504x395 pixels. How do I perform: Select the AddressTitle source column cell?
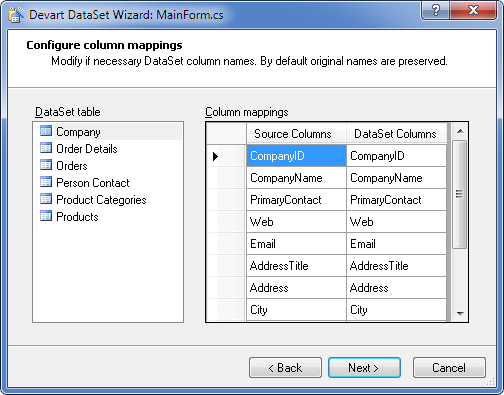[x=296, y=266]
